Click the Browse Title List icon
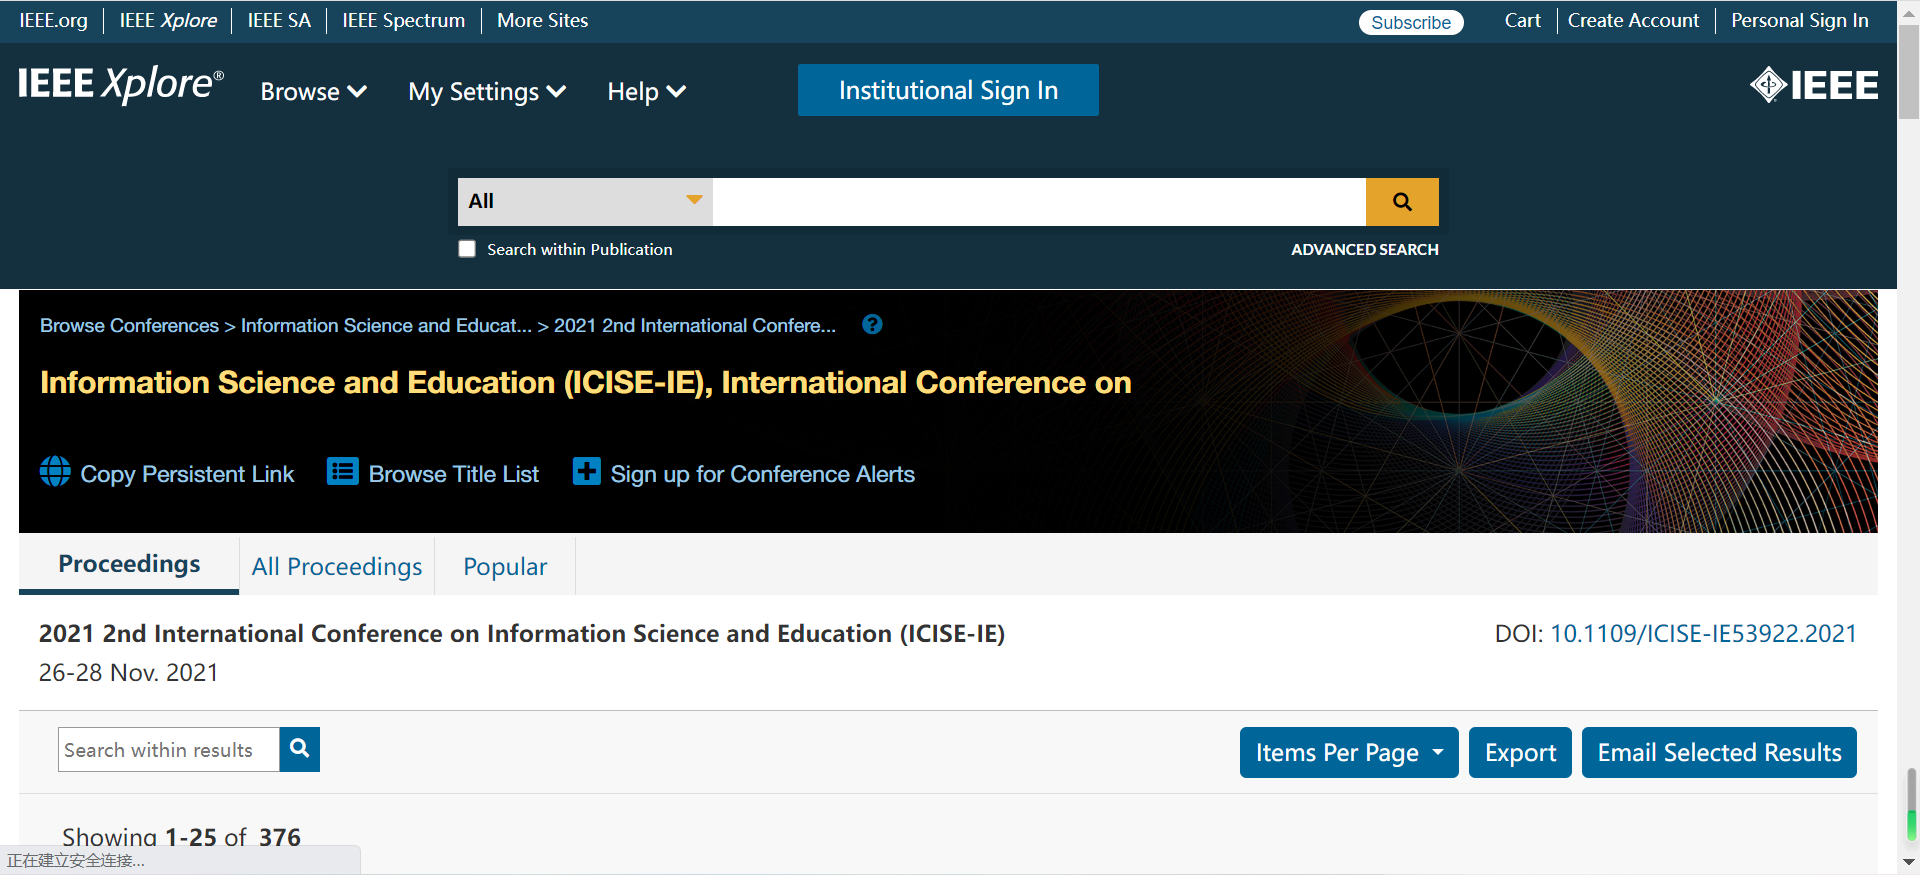 [343, 471]
